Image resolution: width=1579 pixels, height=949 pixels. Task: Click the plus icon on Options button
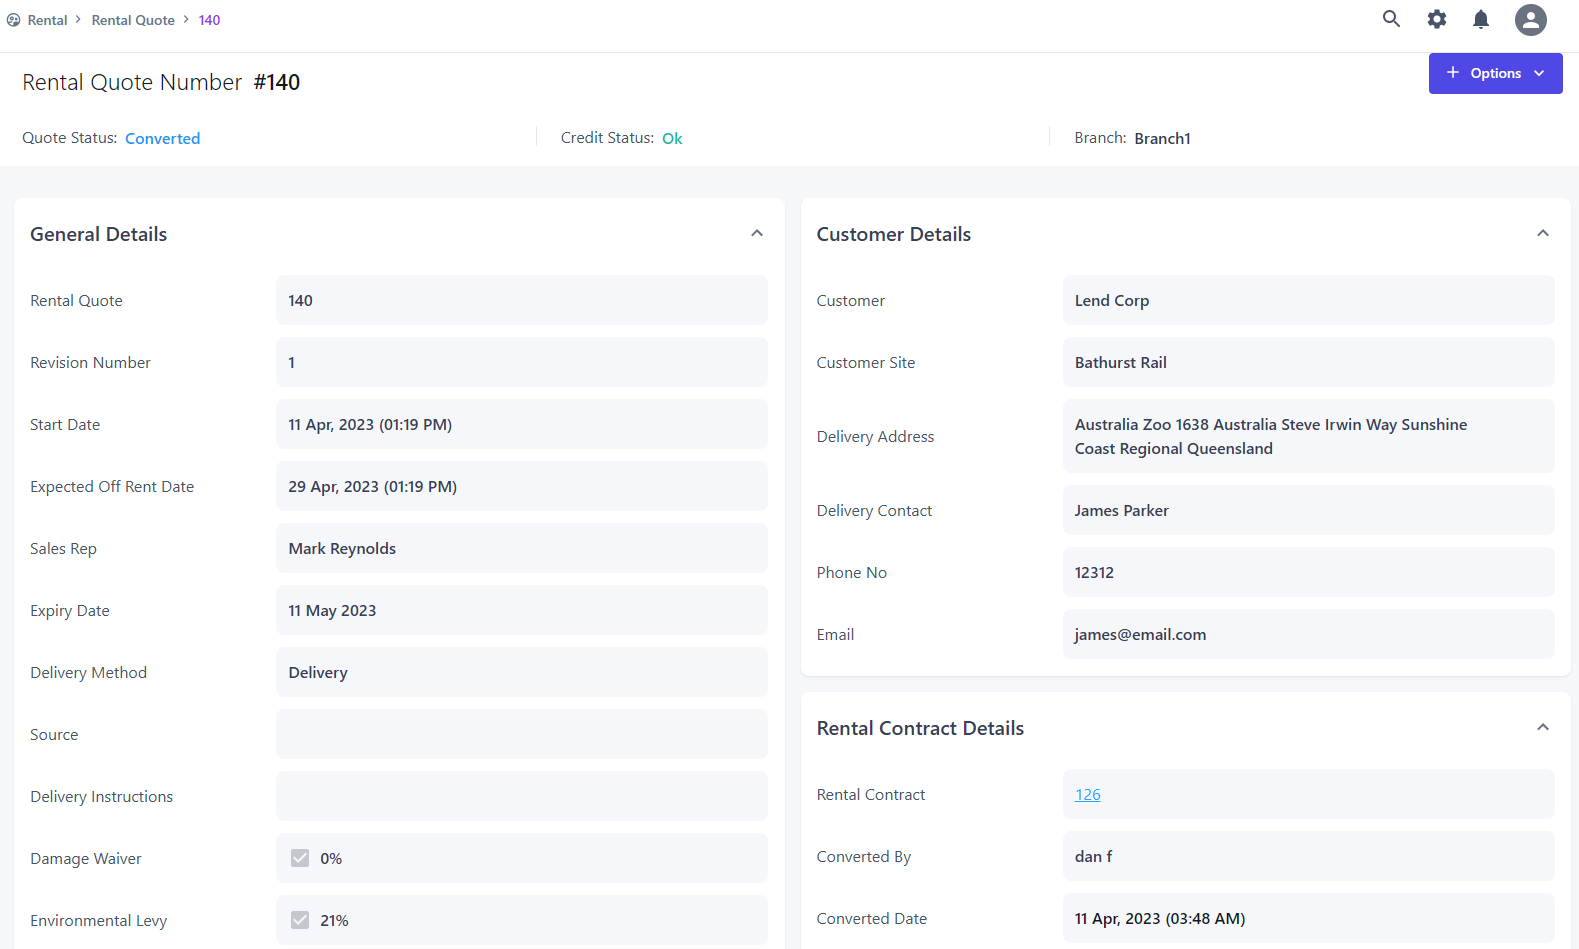[1453, 73]
